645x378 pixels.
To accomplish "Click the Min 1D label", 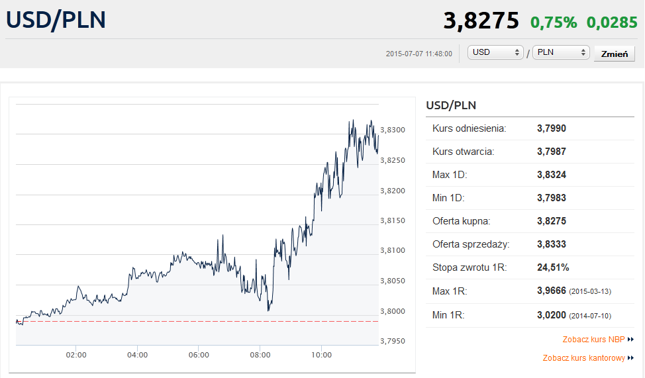I will tap(448, 198).
